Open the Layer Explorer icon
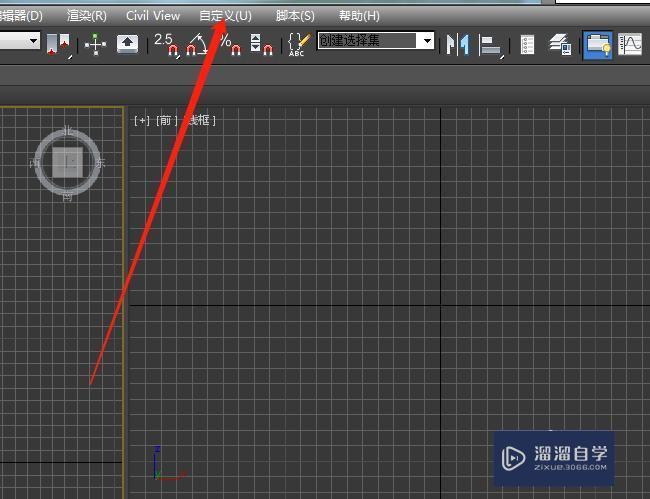Screen dimensions: 650x499 click(560, 44)
